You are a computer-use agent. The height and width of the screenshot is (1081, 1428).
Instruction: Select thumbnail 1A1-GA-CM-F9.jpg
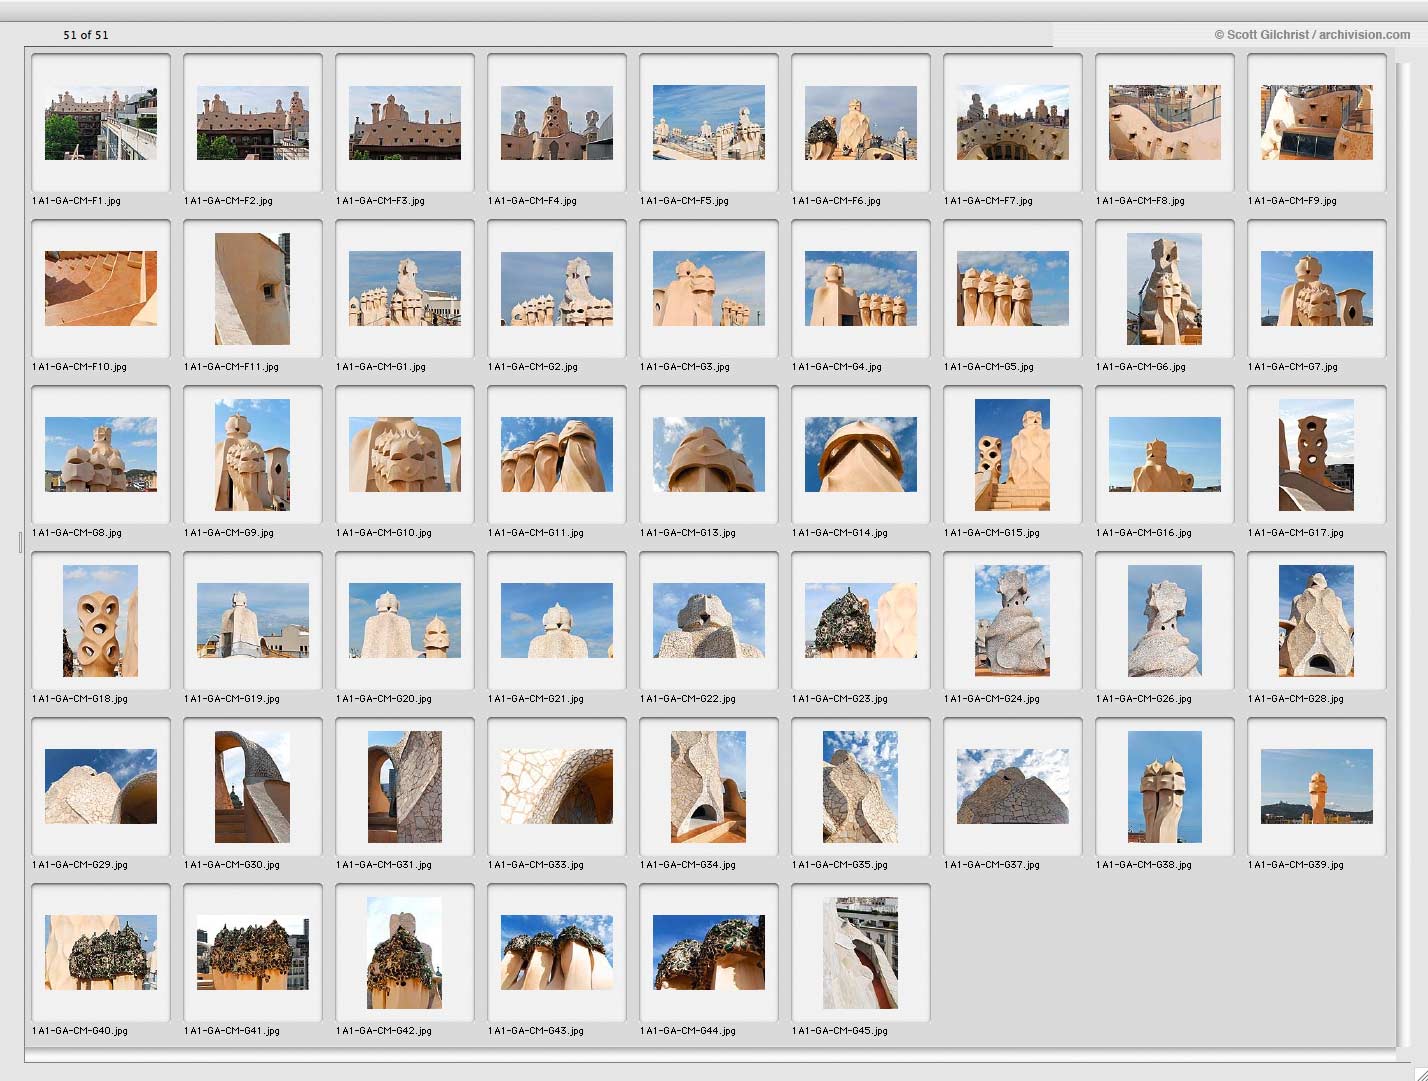1317,123
